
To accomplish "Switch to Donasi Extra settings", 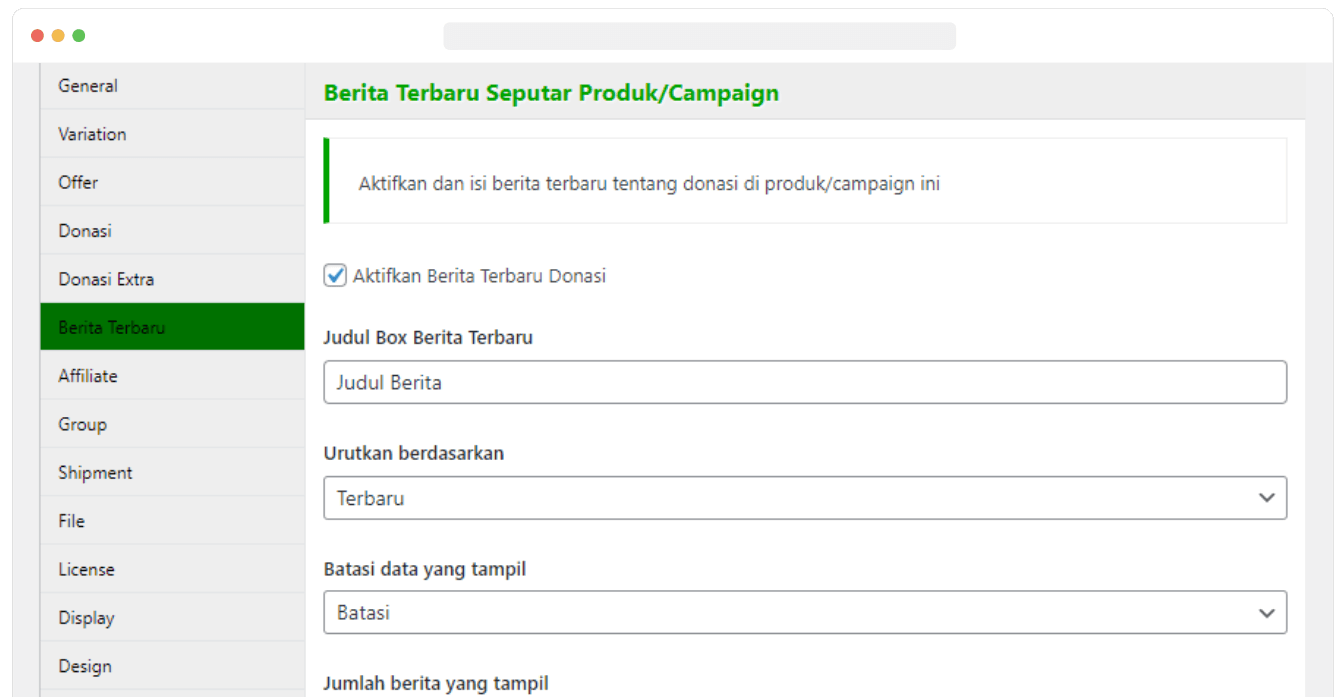I will (106, 279).
